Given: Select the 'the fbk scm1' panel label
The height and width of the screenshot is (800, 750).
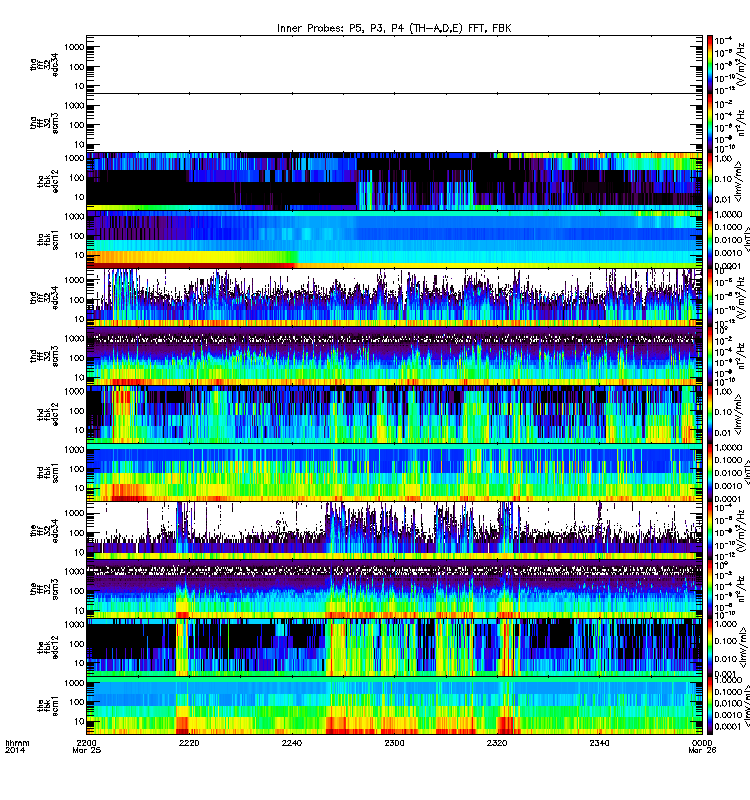Looking at the screenshot, I should pyautogui.click(x=47, y=707).
